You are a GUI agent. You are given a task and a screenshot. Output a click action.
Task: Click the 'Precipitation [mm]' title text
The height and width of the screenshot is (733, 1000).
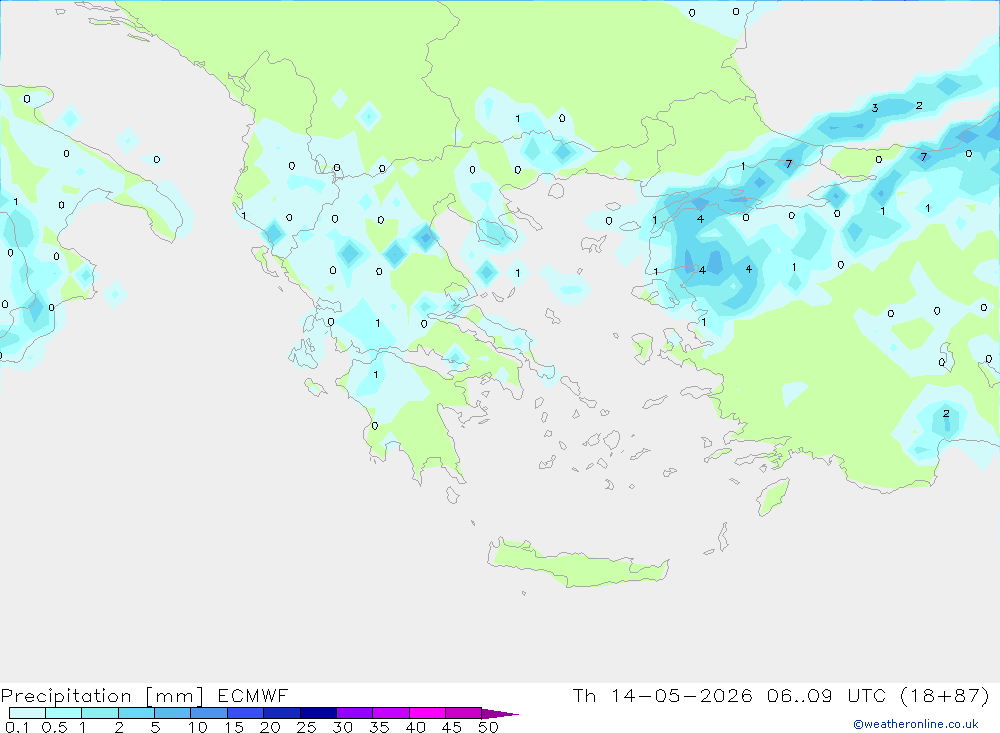102,696
